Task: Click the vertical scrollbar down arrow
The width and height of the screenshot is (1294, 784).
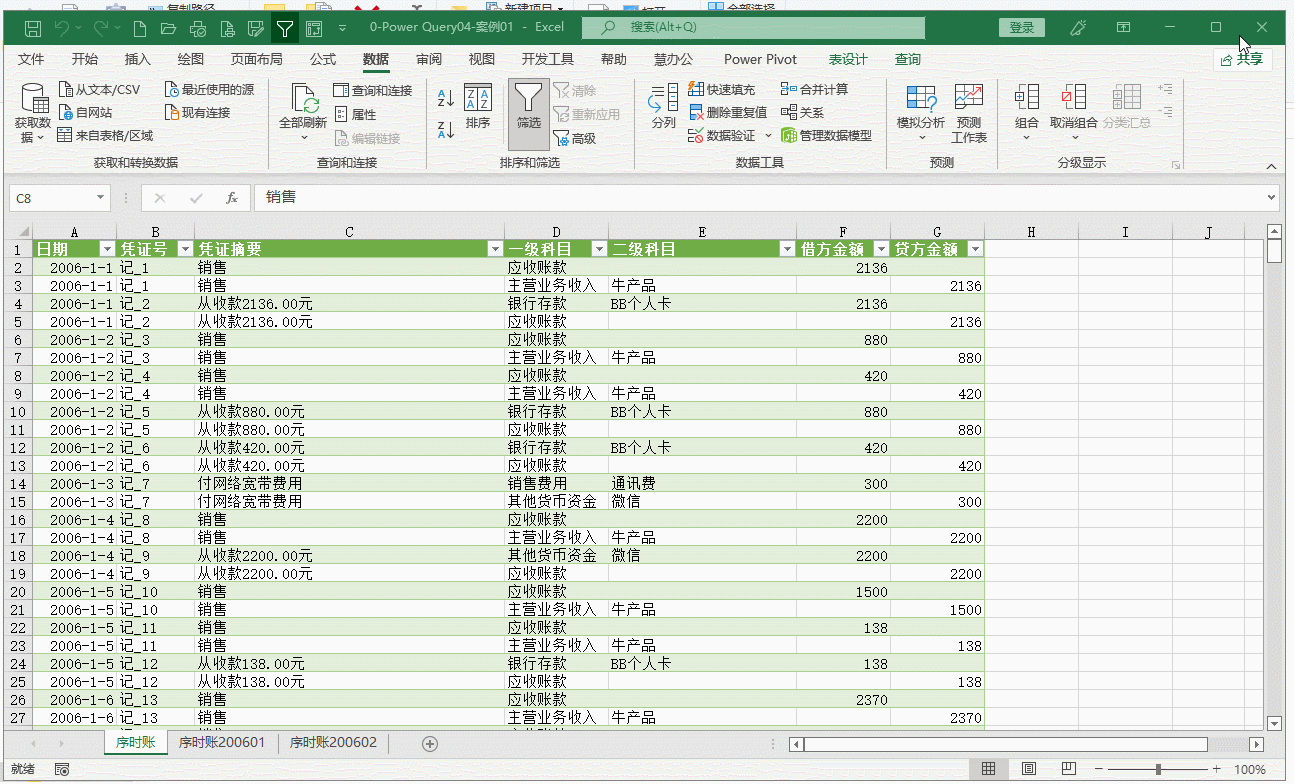Action: tap(1274, 723)
